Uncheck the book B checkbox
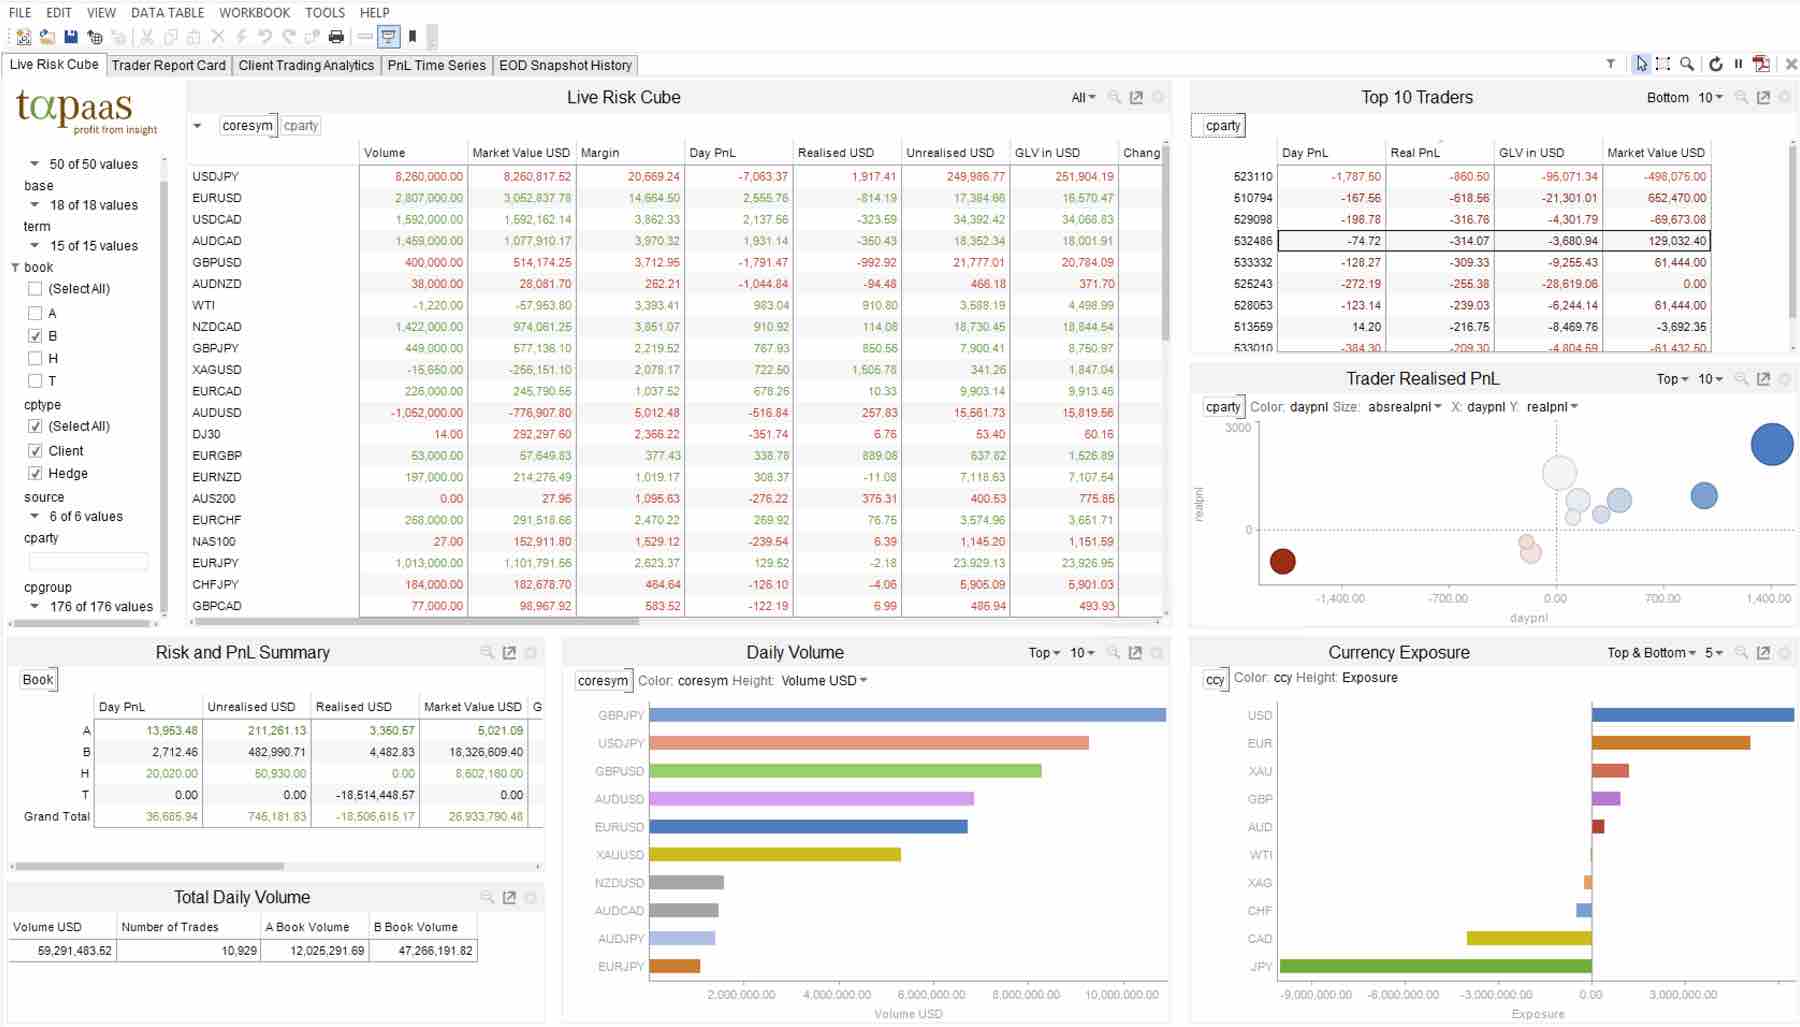 (35, 336)
